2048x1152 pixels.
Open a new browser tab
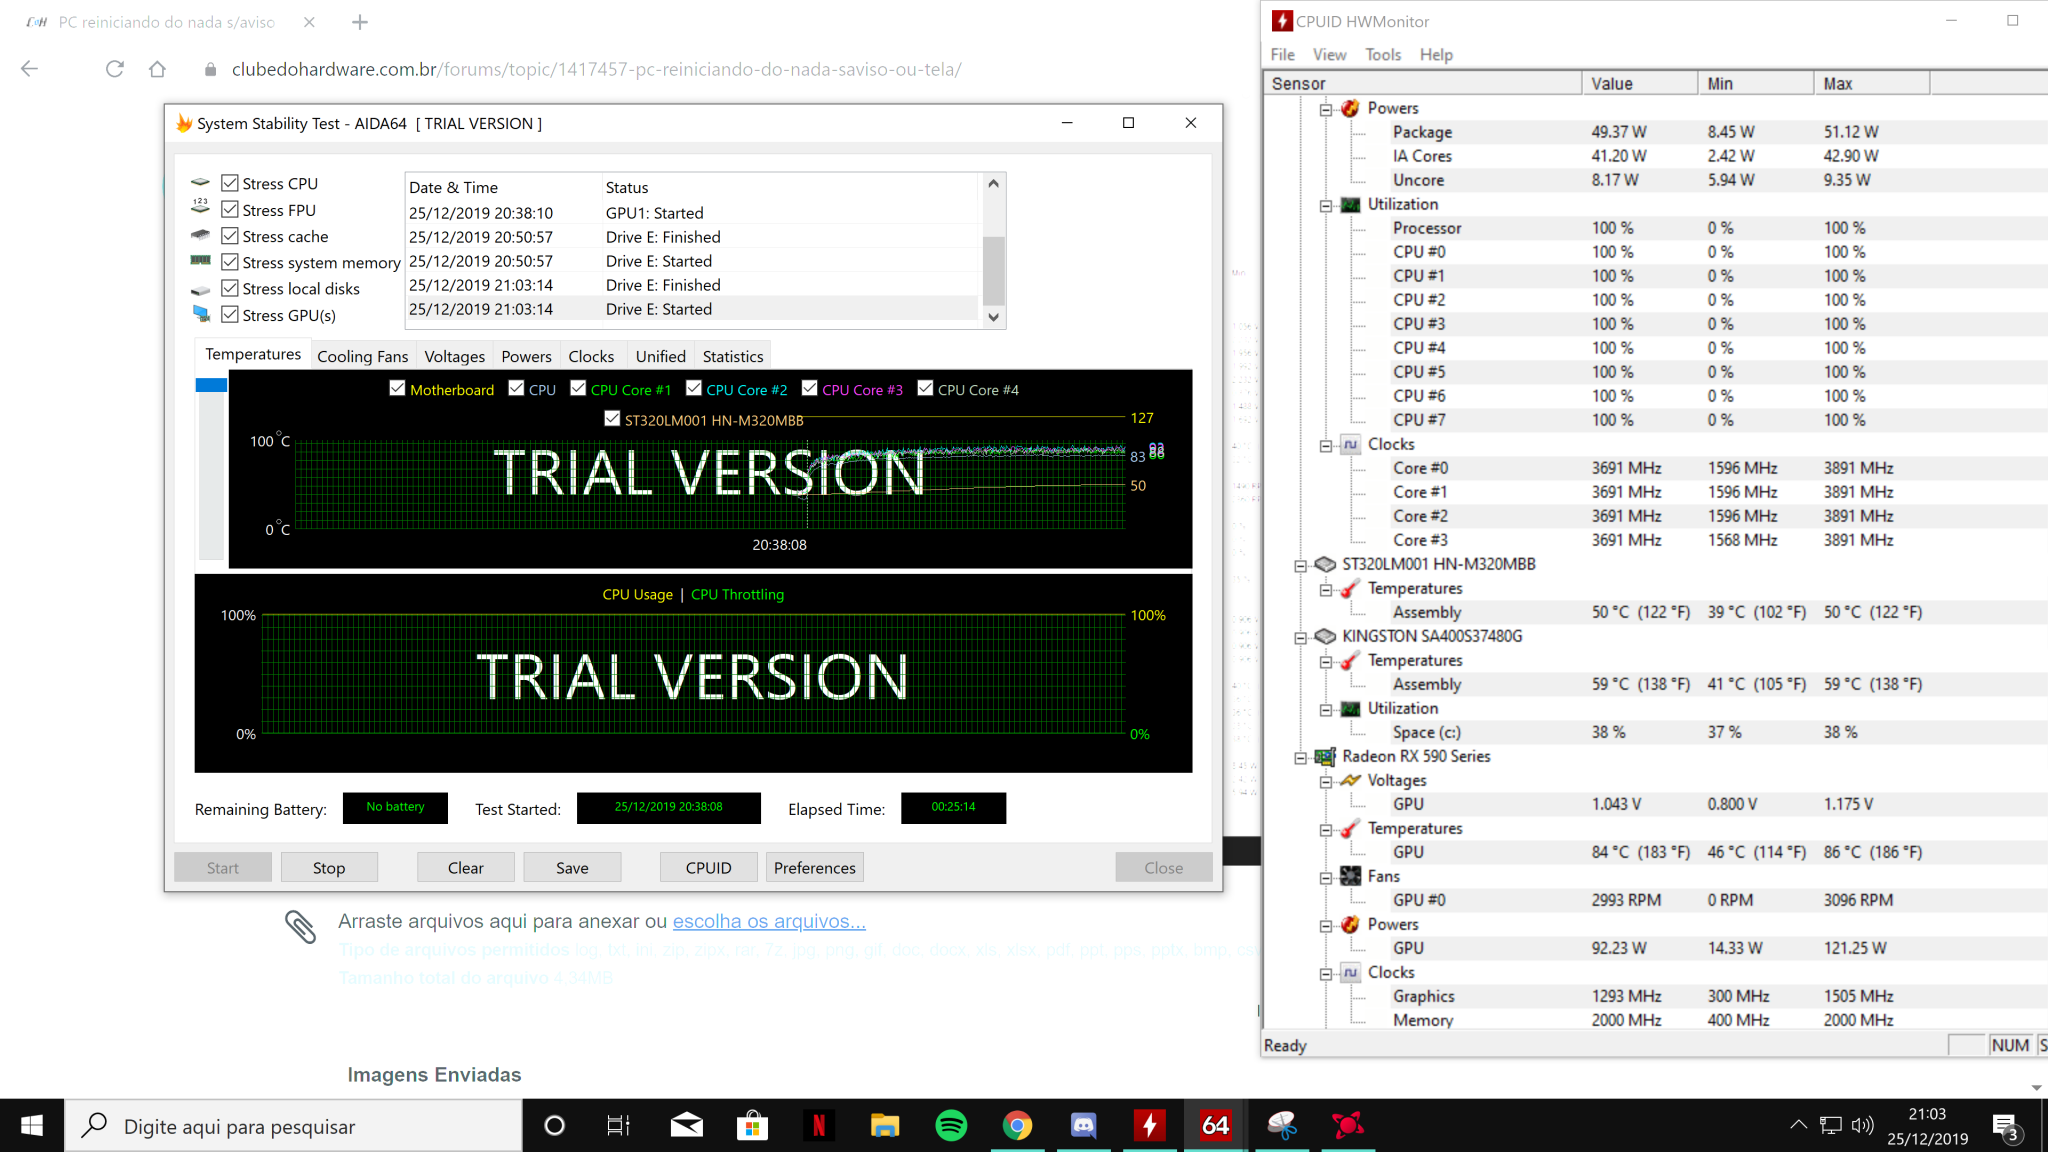pyautogui.click(x=360, y=22)
